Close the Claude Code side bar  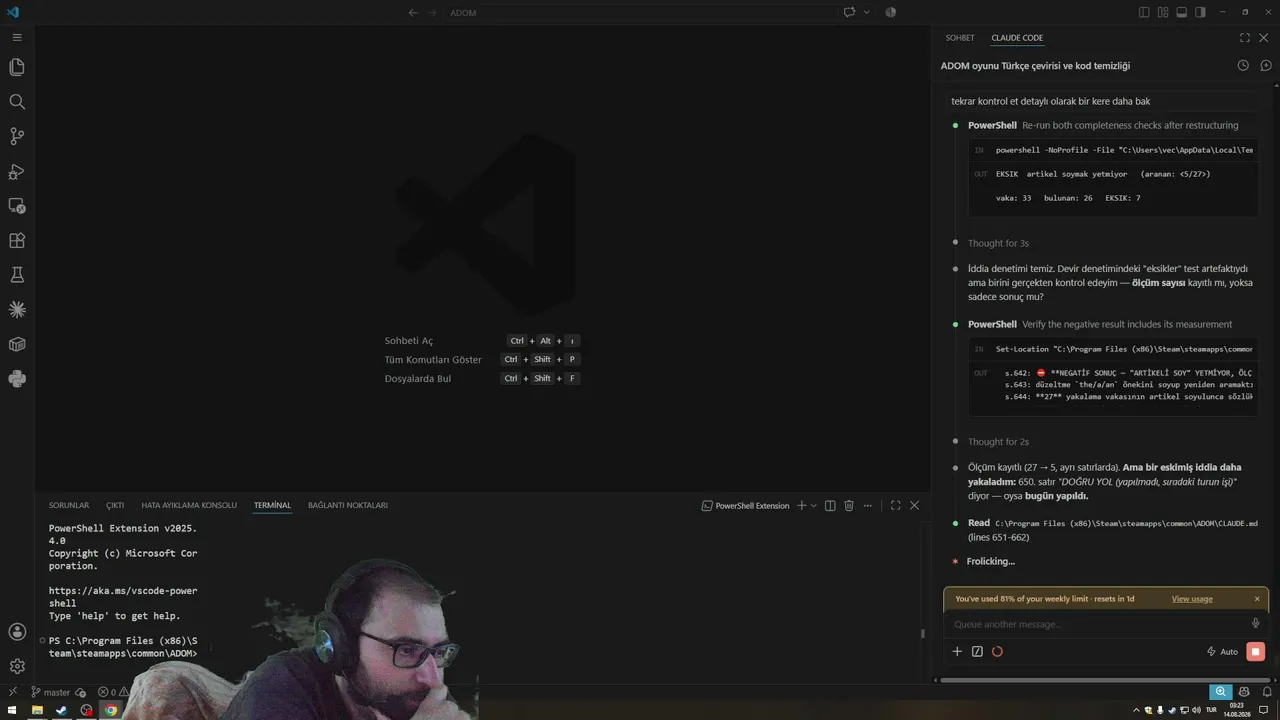[x=1264, y=38]
